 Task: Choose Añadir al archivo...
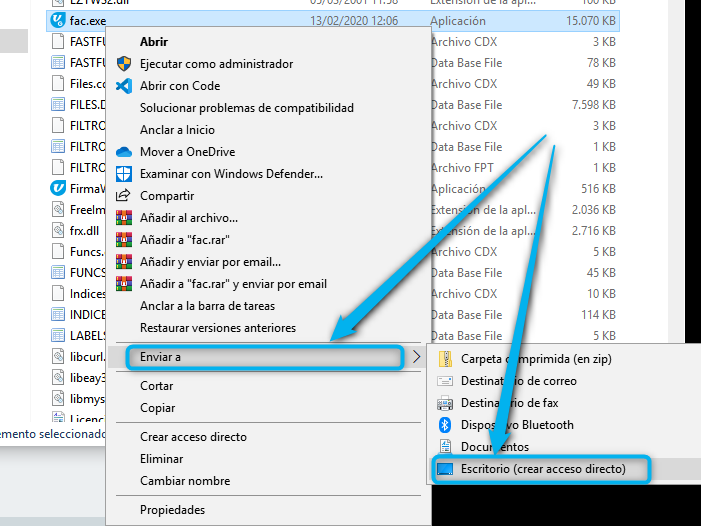(x=189, y=218)
